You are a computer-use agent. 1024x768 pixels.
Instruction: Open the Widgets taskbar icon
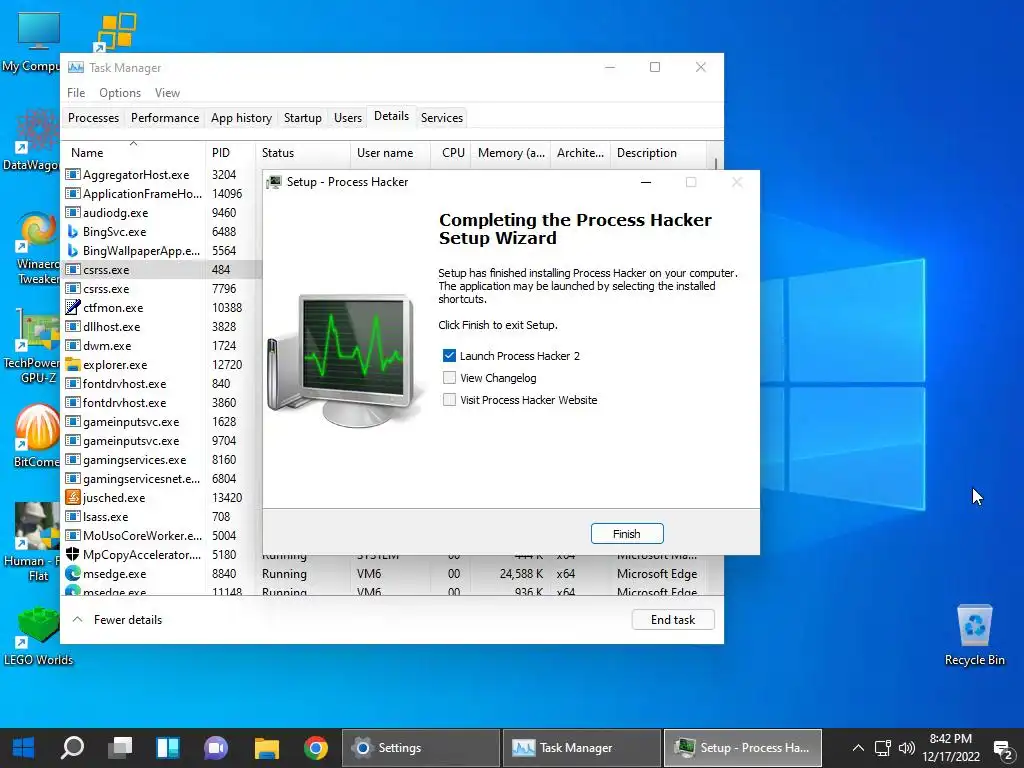(168, 748)
